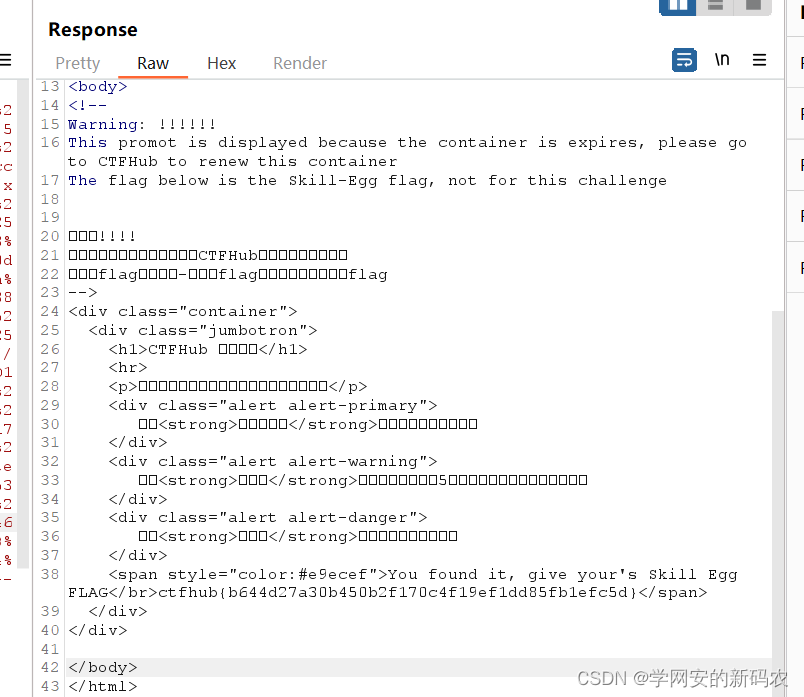
Task: Click the ctfhub{b644d27a...} flag text
Action: point(398,593)
